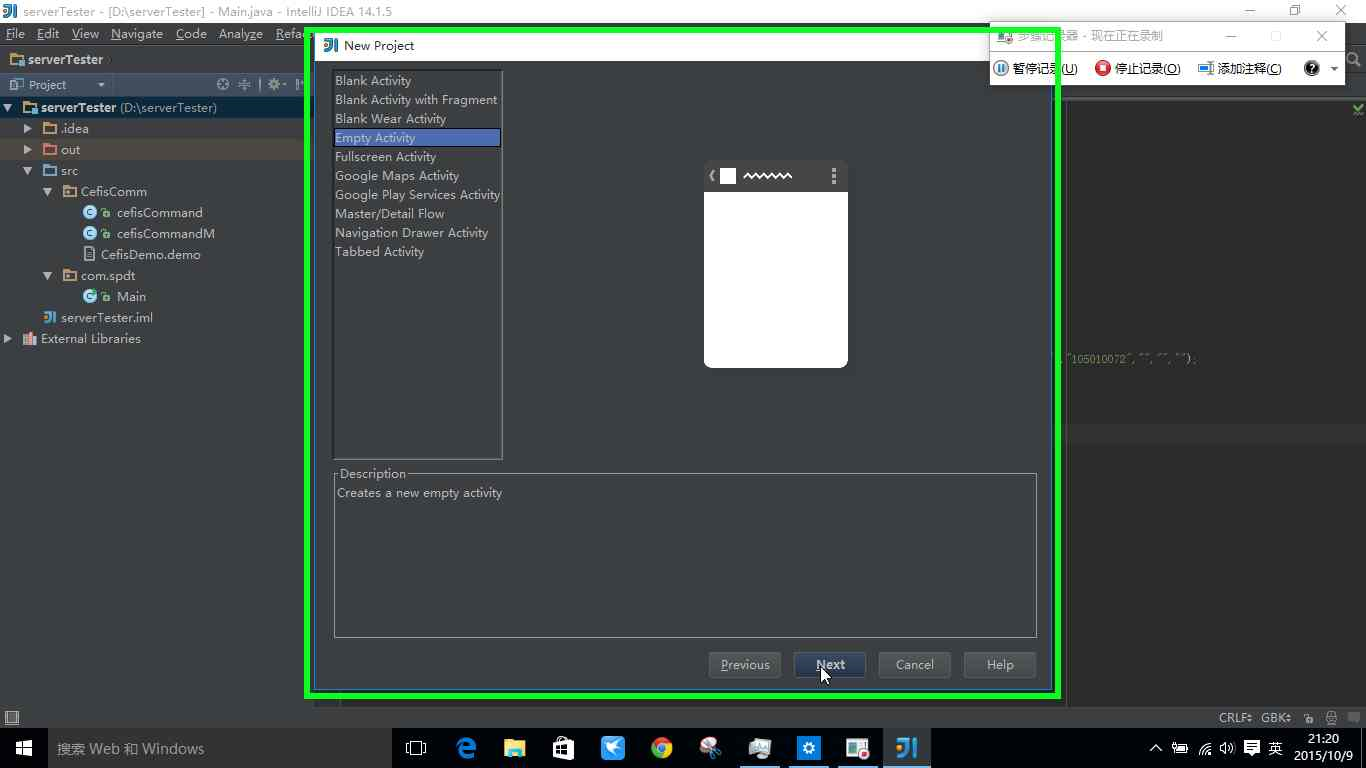Open the Code menu
This screenshot has height=768, width=1366.
[x=191, y=33]
